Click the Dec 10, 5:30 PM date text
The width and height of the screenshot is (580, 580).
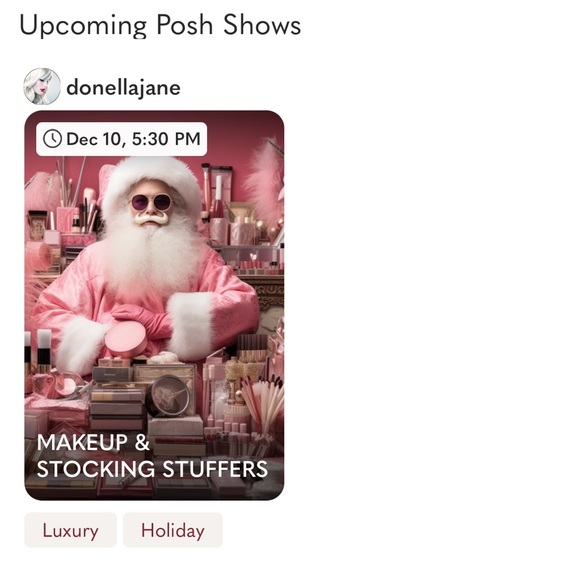[134, 139]
